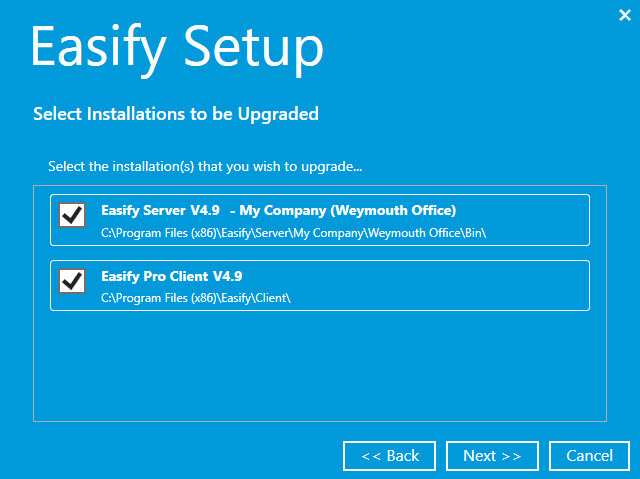This screenshot has width=640, height=479.
Task: Cancel the Easify Setup wizard
Action: coord(589,456)
